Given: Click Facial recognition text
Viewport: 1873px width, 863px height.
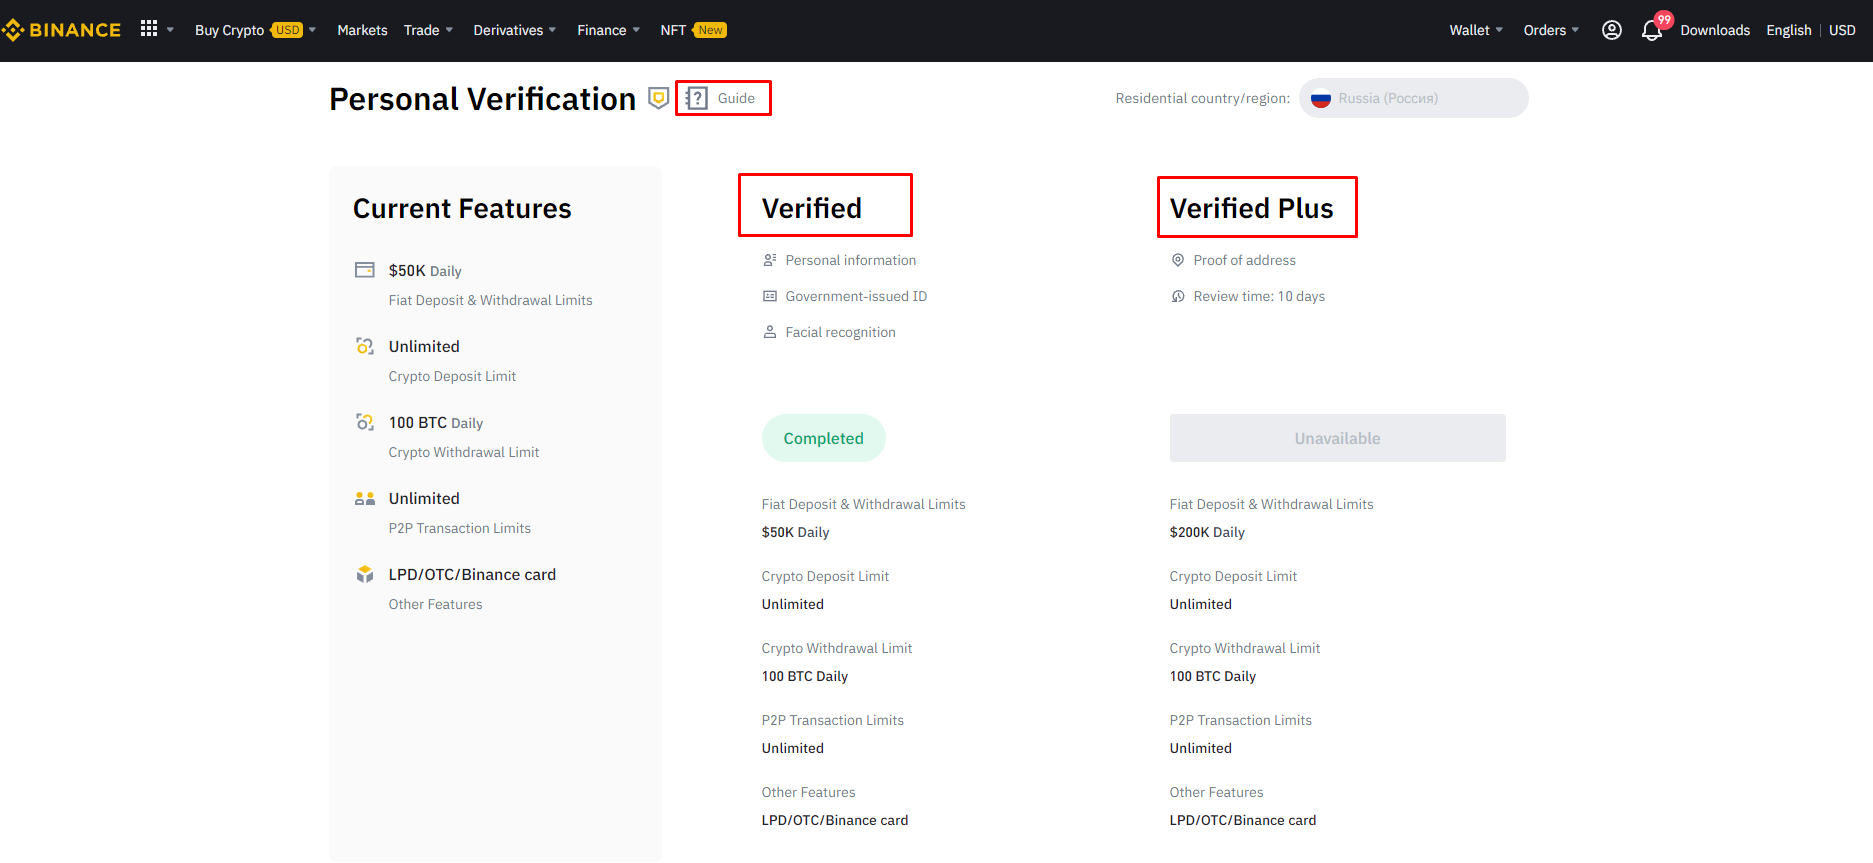Looking at the screenshot, I should tap(840, 332).
